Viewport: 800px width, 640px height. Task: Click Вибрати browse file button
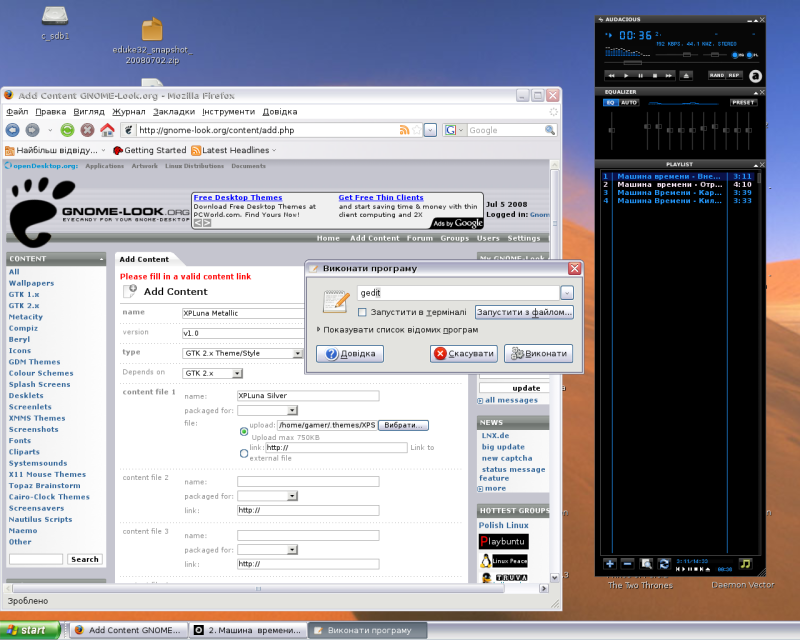(x=403, y=425)
